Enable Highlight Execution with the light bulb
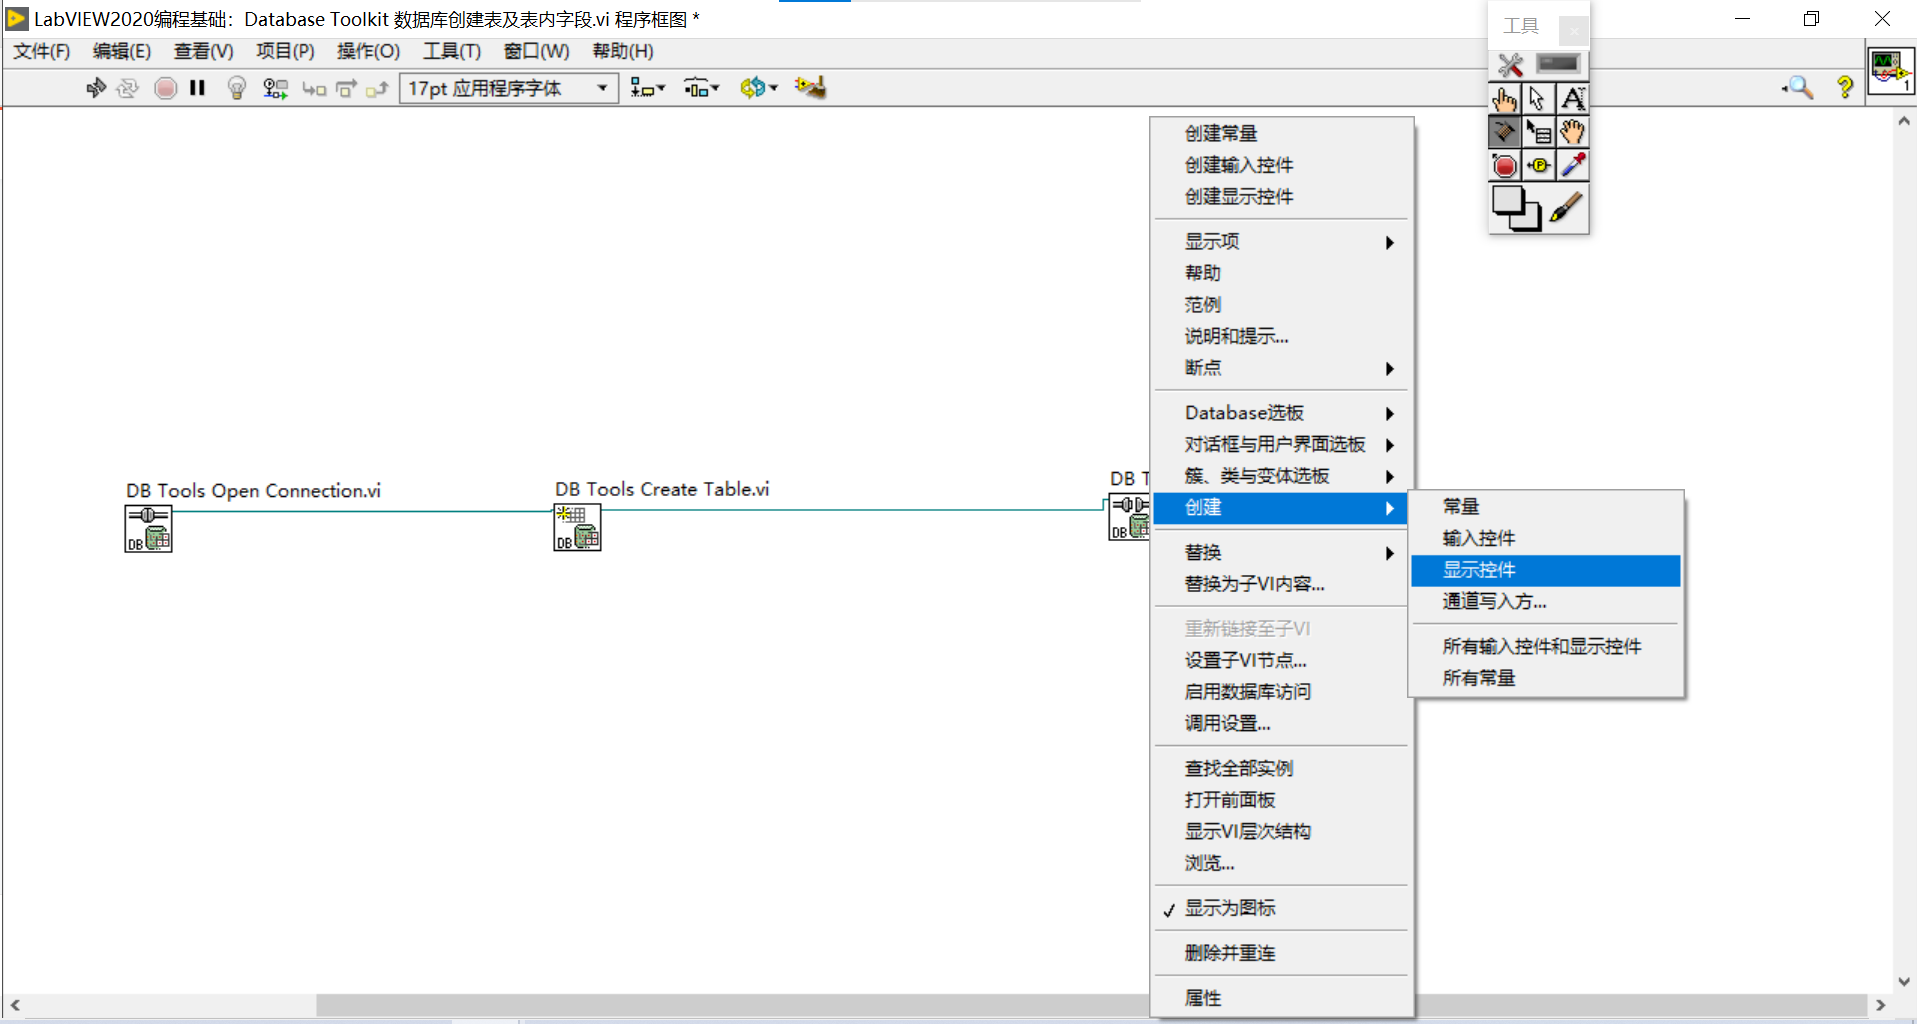This screenshot has width=1917, height=1024. pyautogui.click(x=235, y=88)
